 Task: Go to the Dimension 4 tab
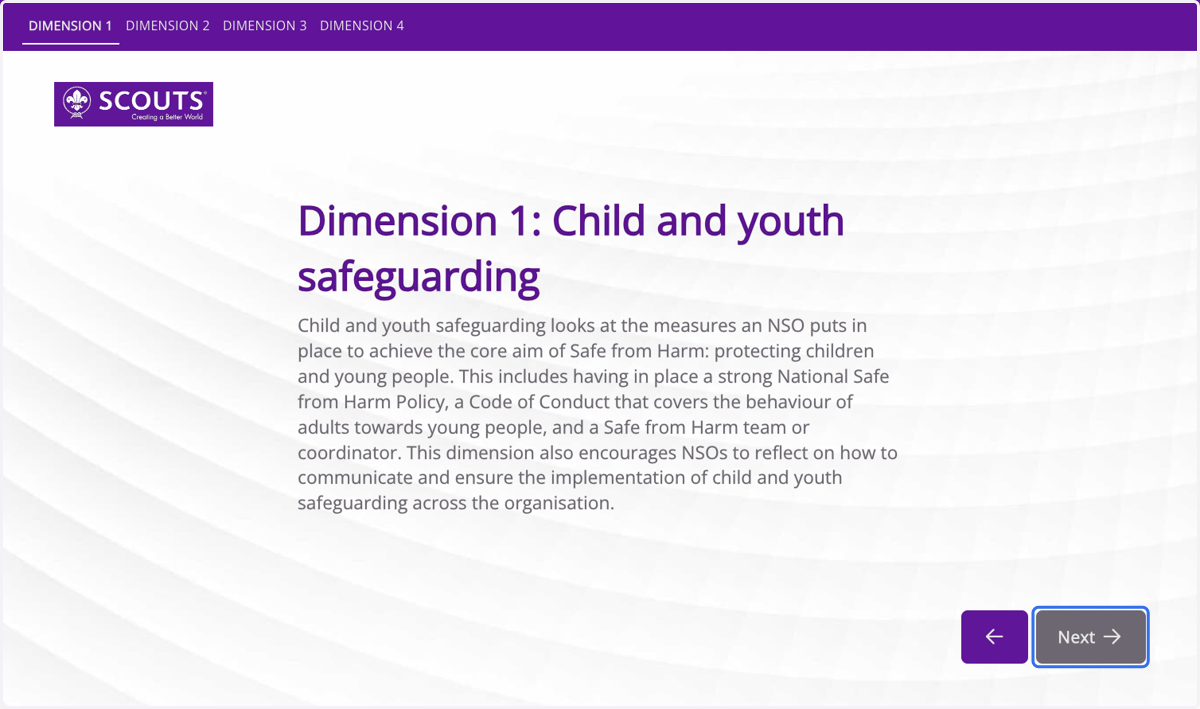click(362, 26)
